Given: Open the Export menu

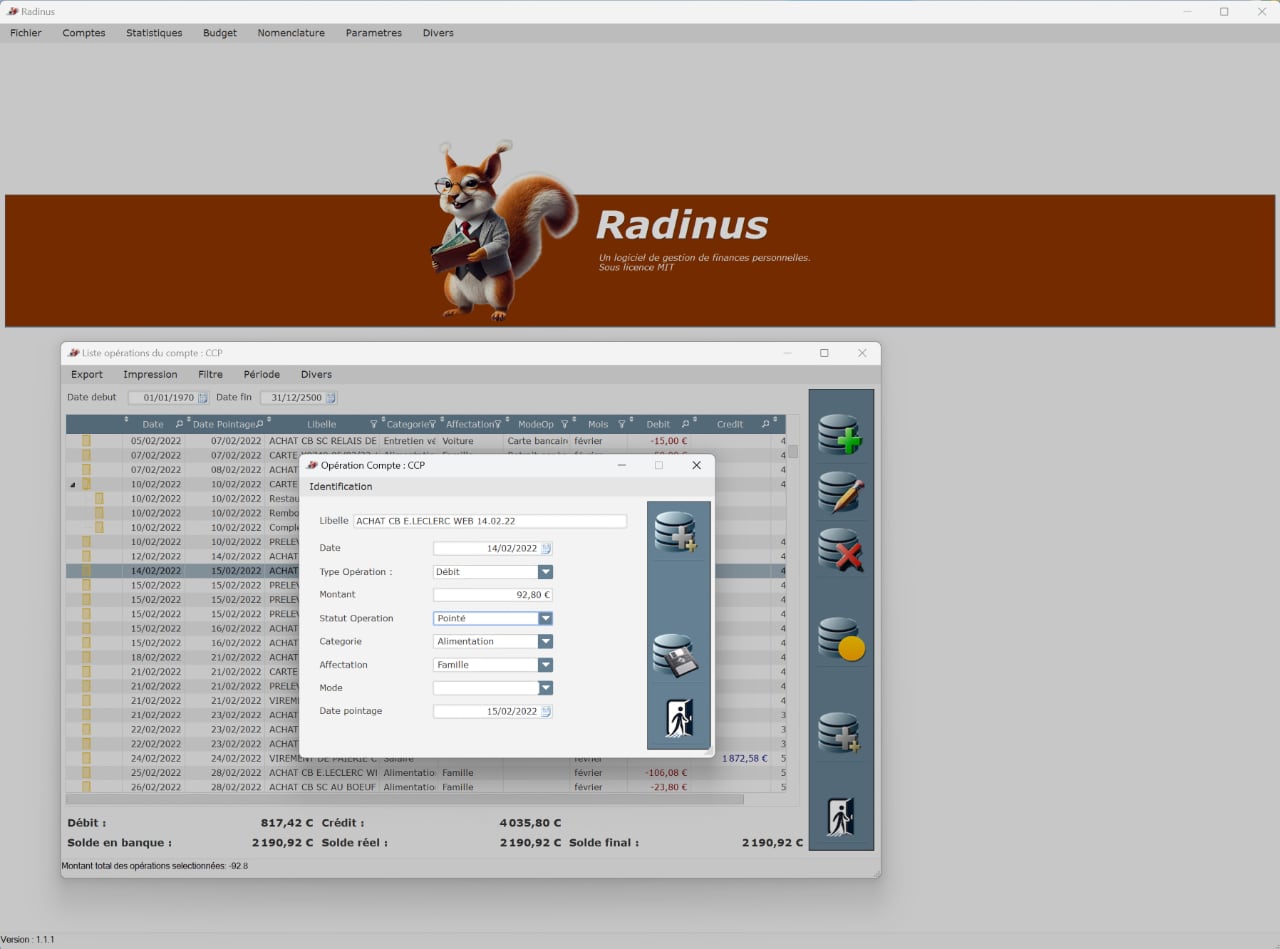Looking at the screenshot, I should pyautogui.click(x=86, y=374).
